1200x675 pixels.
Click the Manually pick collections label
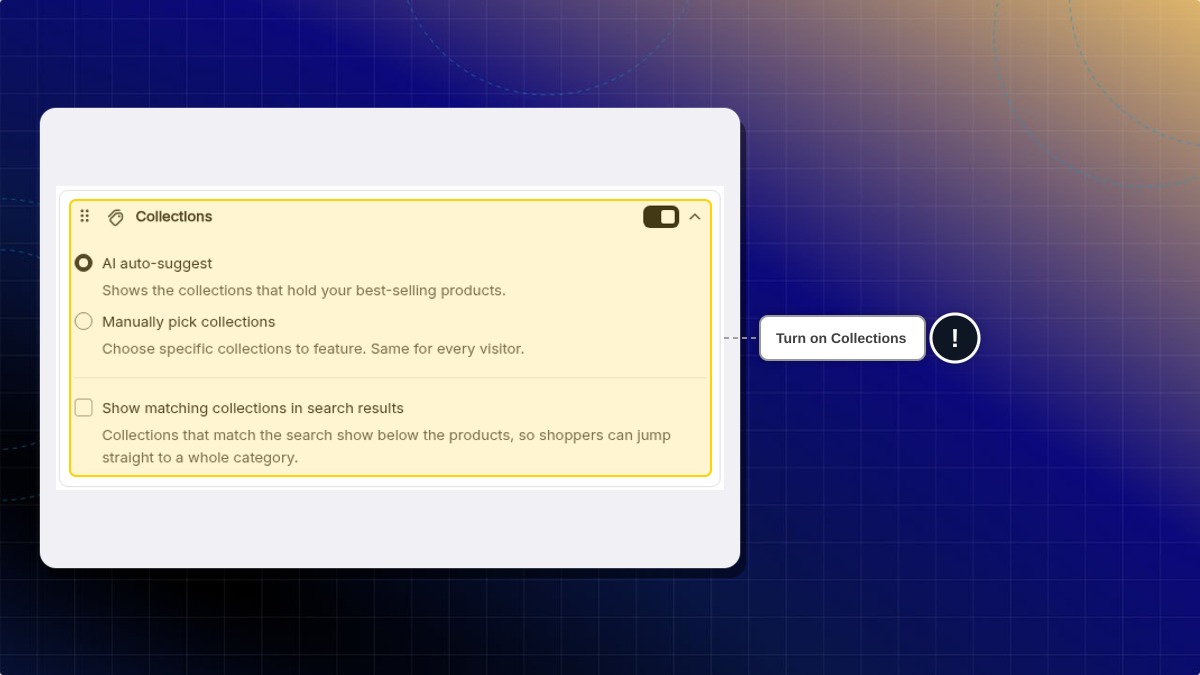[x=188, y=321]
